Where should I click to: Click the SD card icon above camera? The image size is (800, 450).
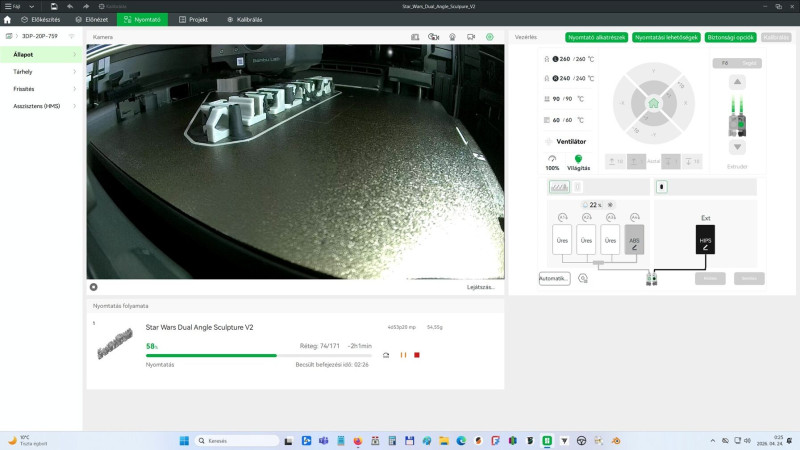tap(415, 37)
